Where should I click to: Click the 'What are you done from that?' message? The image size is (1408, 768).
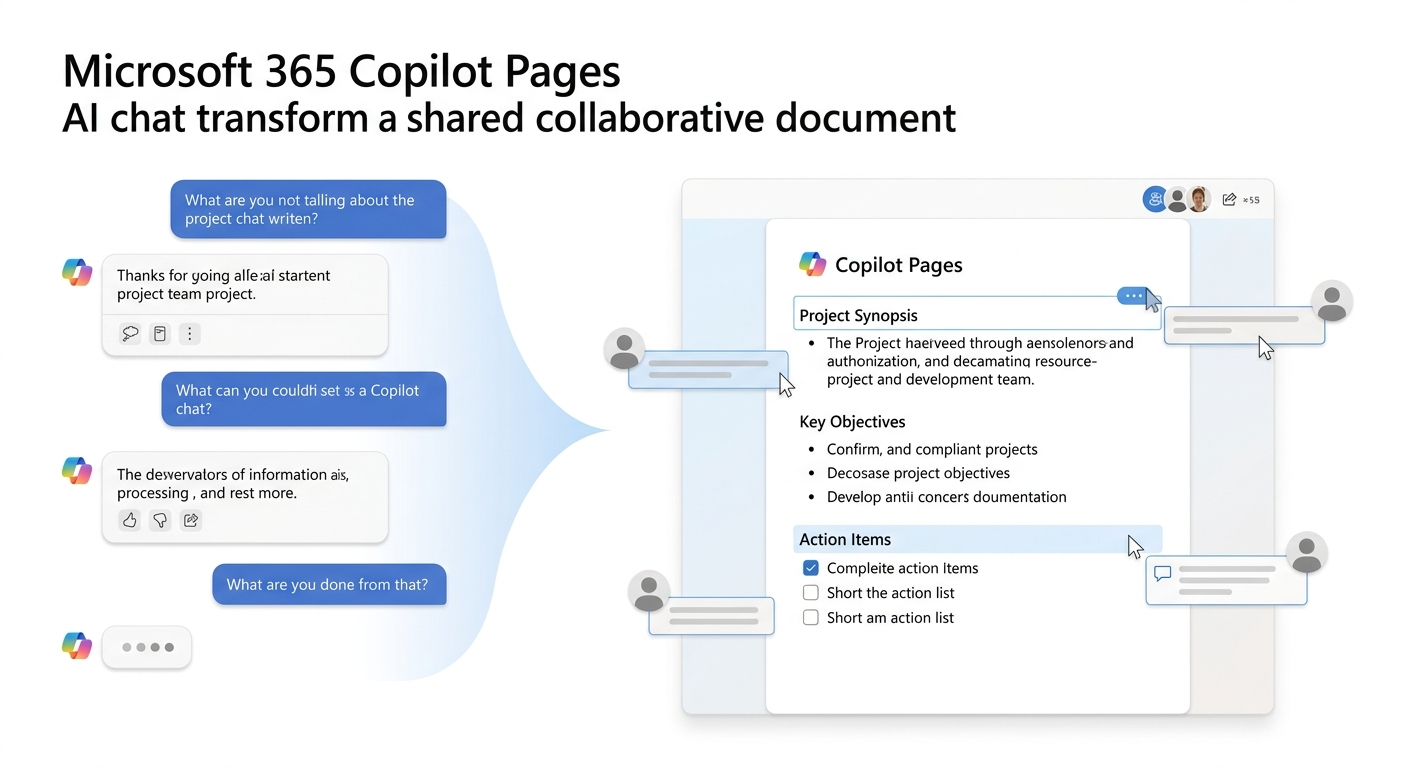pyautogui.click(x=329, y=584)
